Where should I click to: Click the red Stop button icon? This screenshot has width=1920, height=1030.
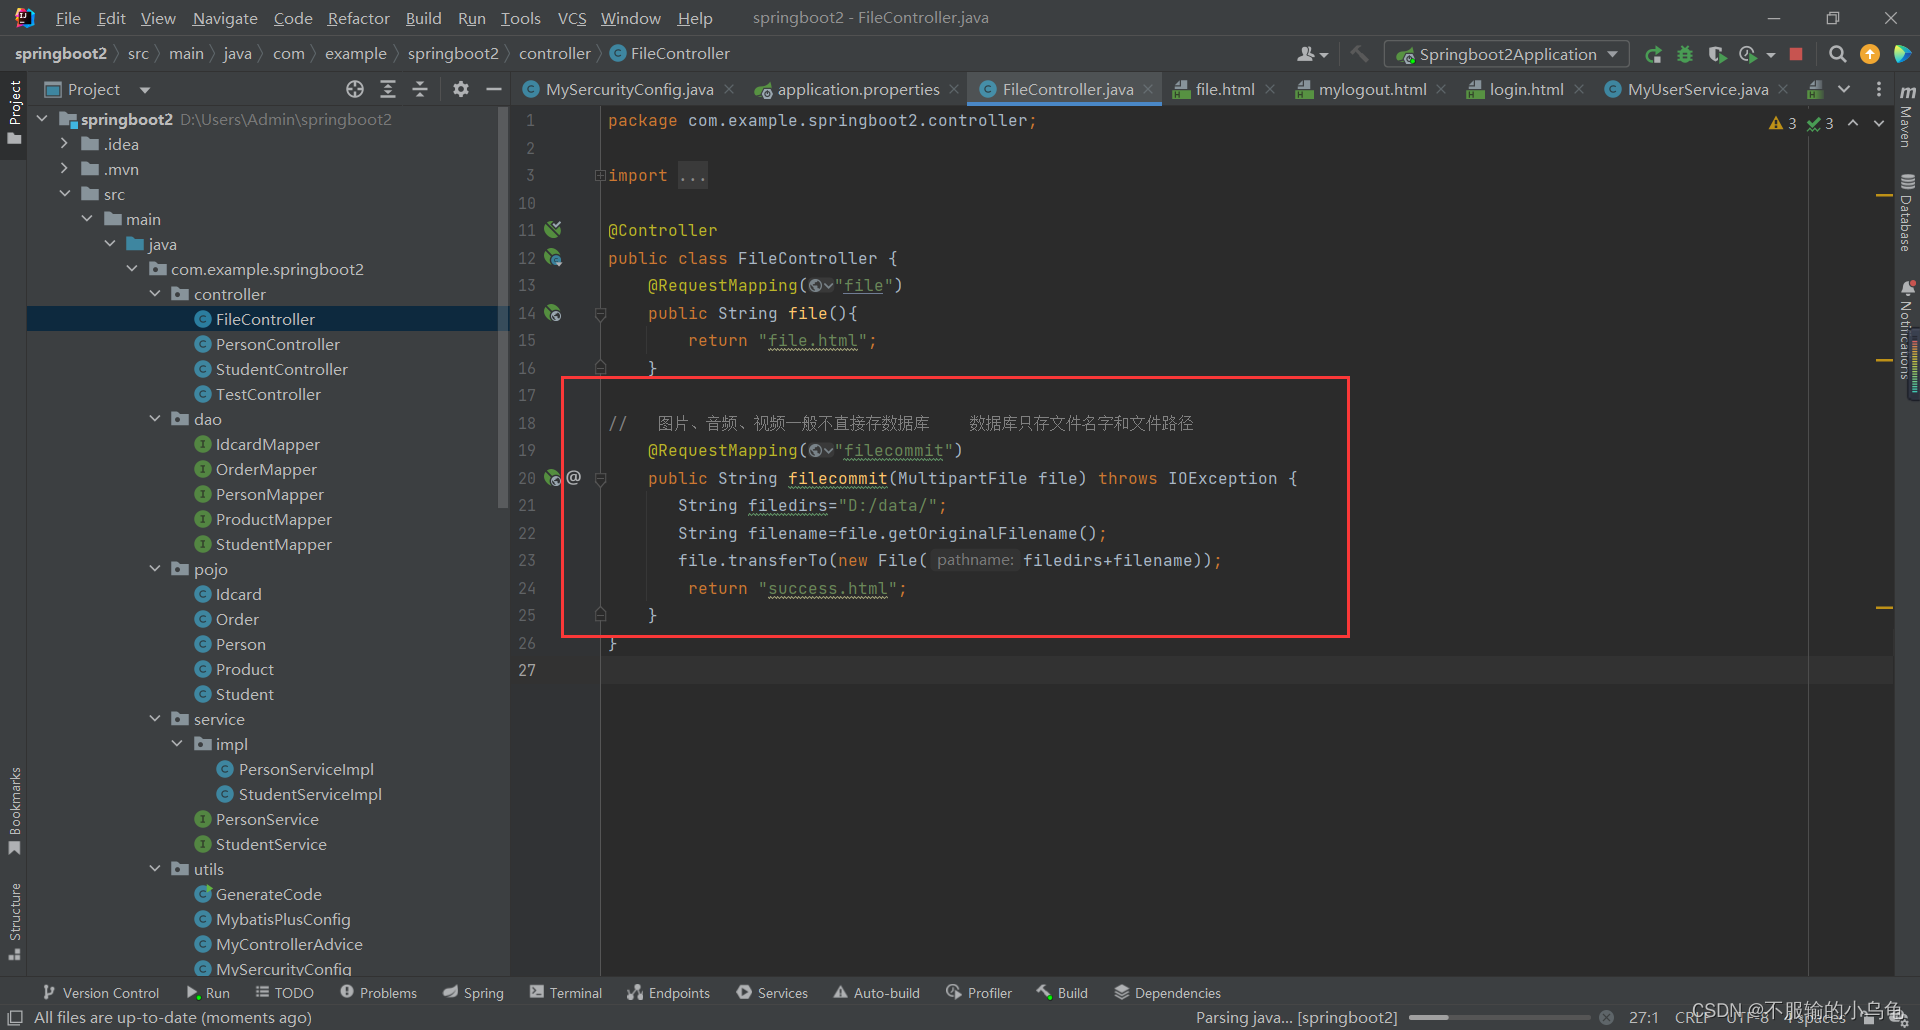pos(1796,54)
